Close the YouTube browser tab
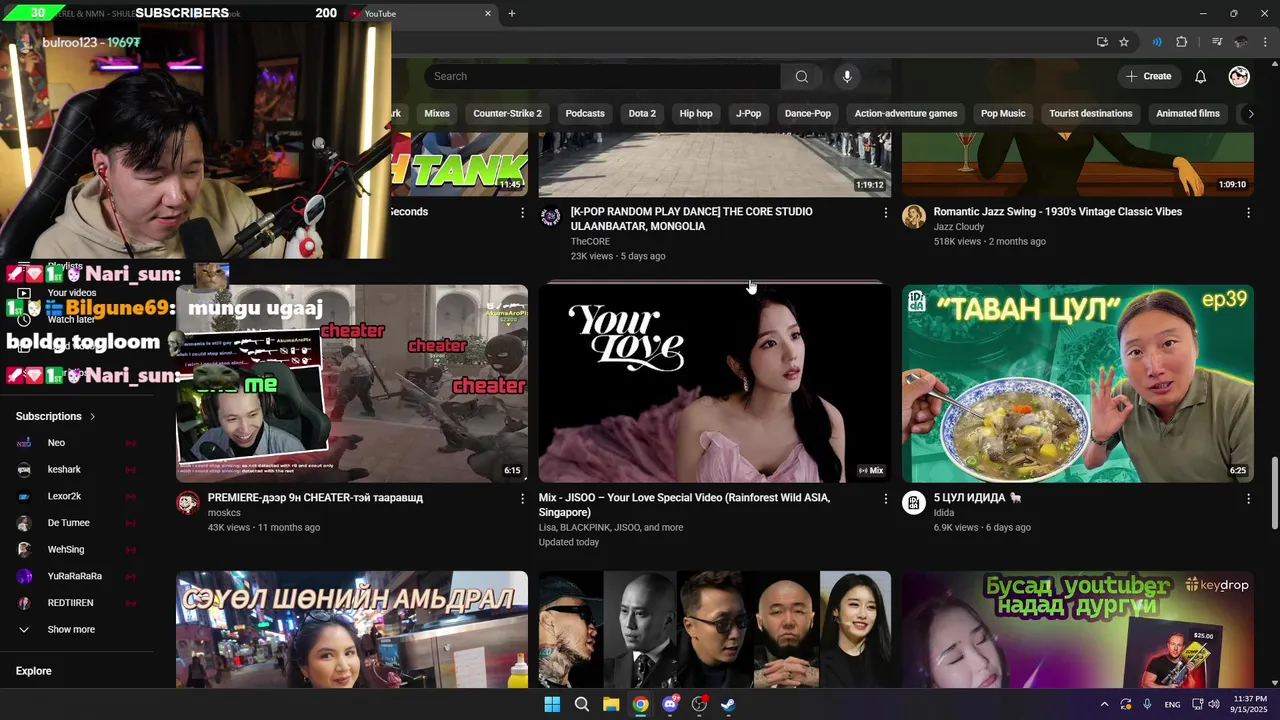The width and height of the screenshot is (1280, 720). tap(488, 13)
